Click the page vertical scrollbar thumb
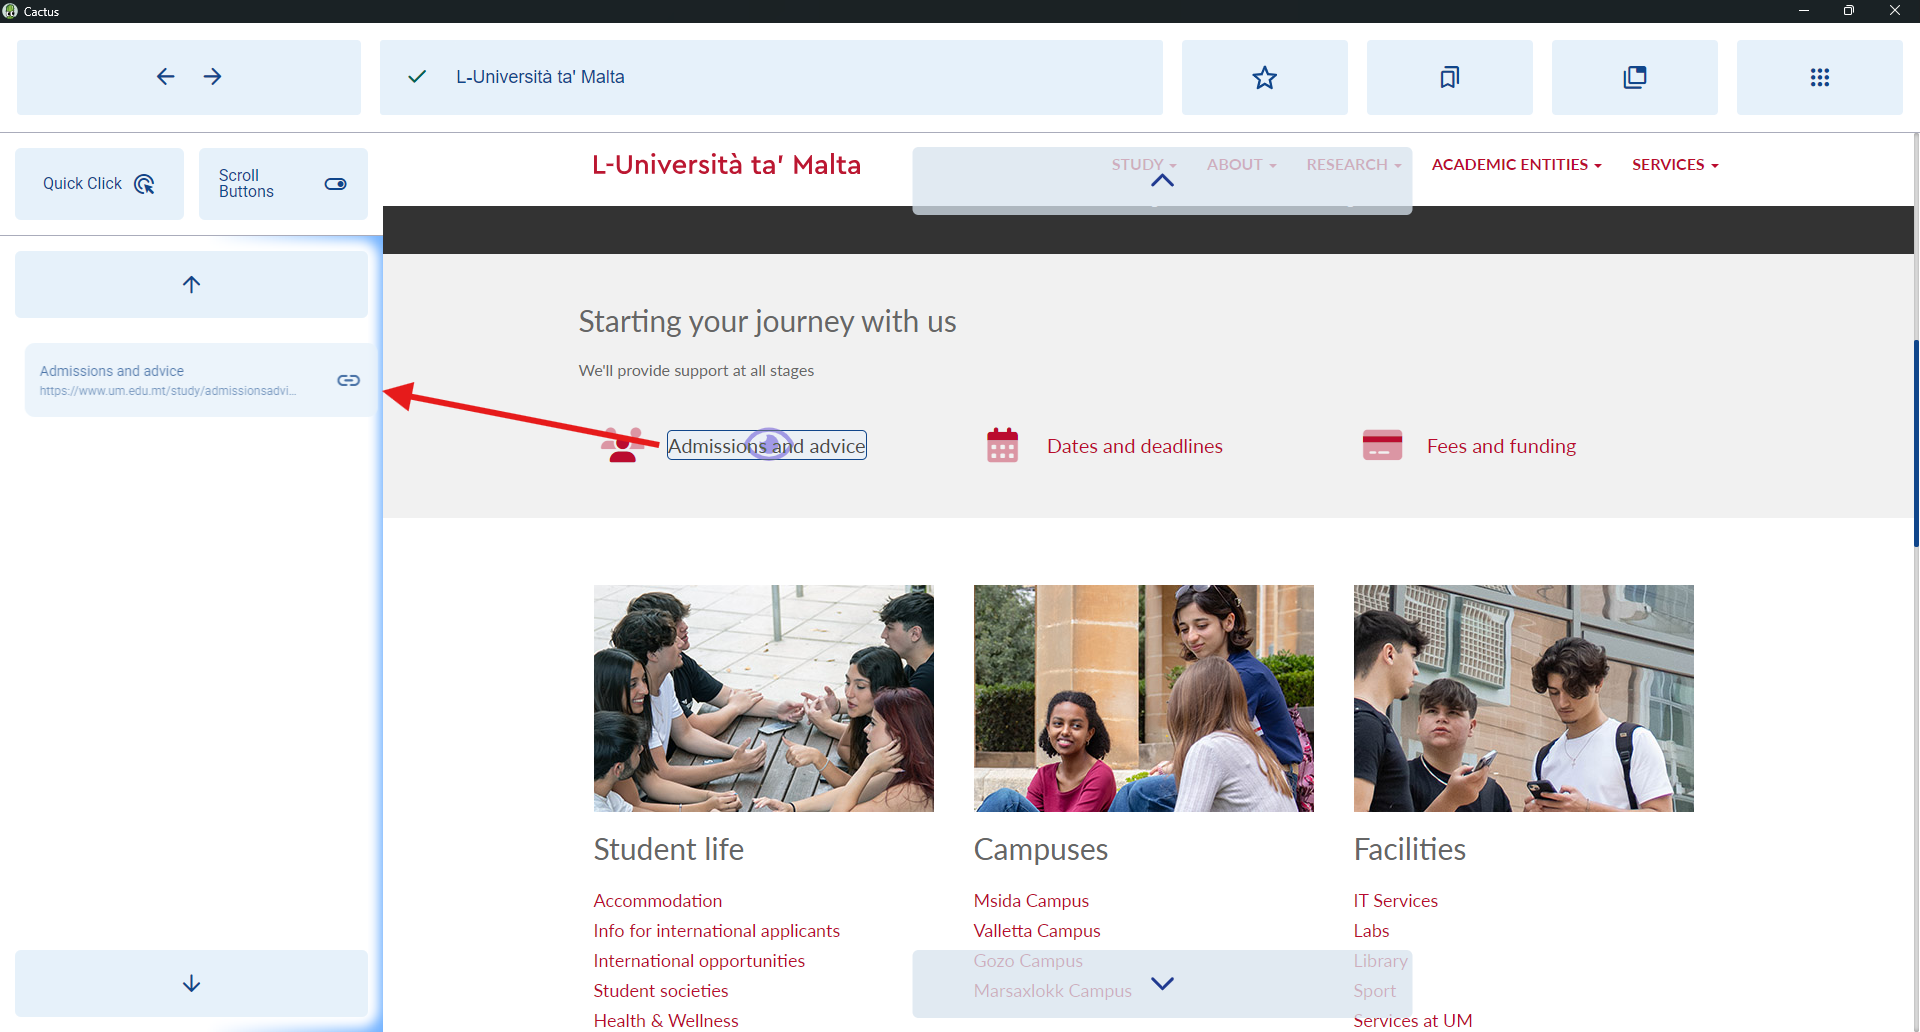Image resolution: width=1920 pixels, height=1032 pixels. [x=1915, y=442]
